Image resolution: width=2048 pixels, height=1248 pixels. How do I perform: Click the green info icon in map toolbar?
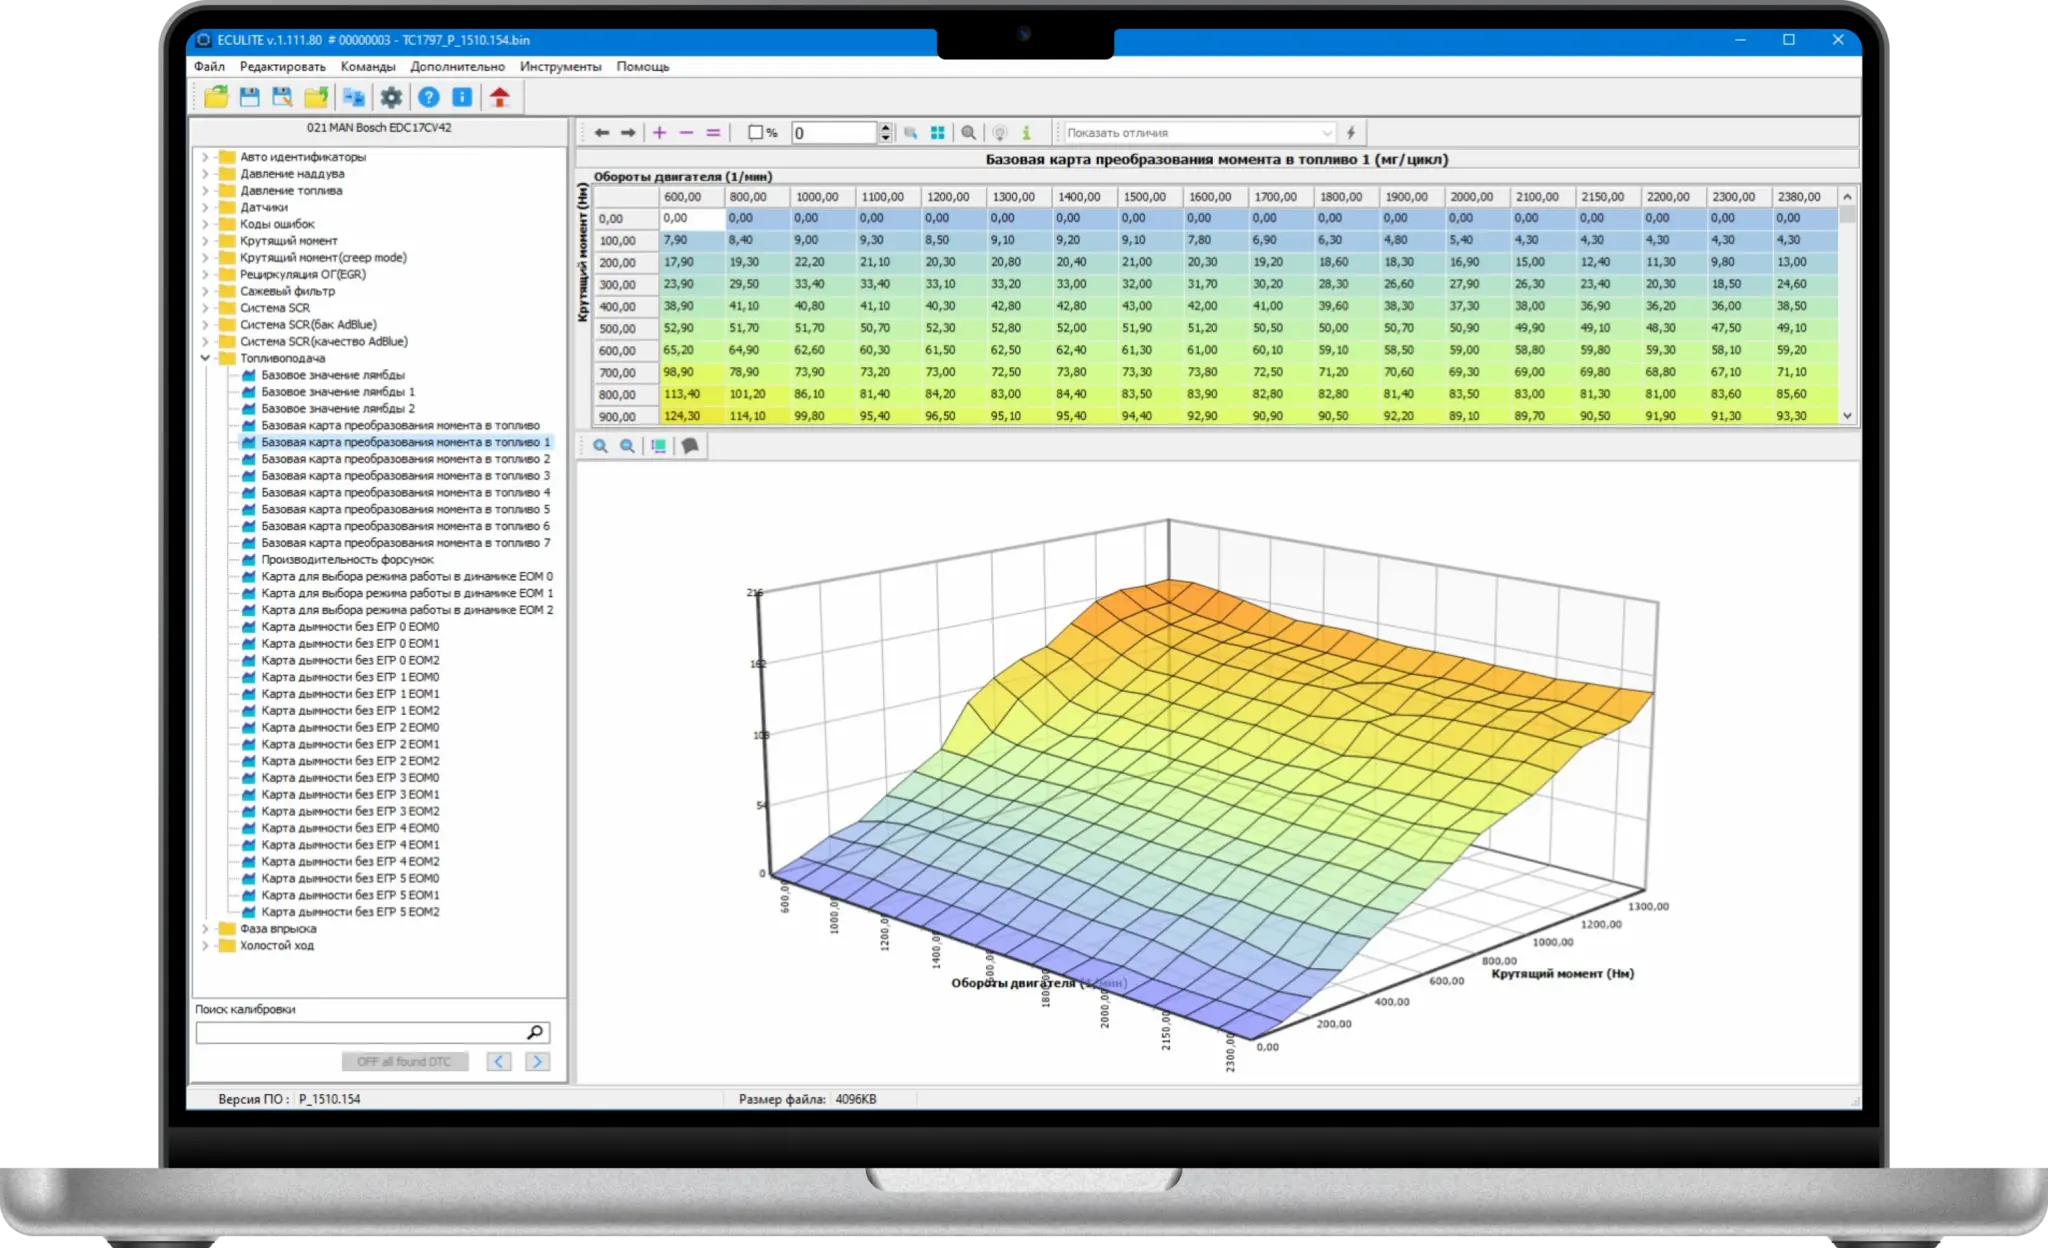click(x=1026, y=132)
